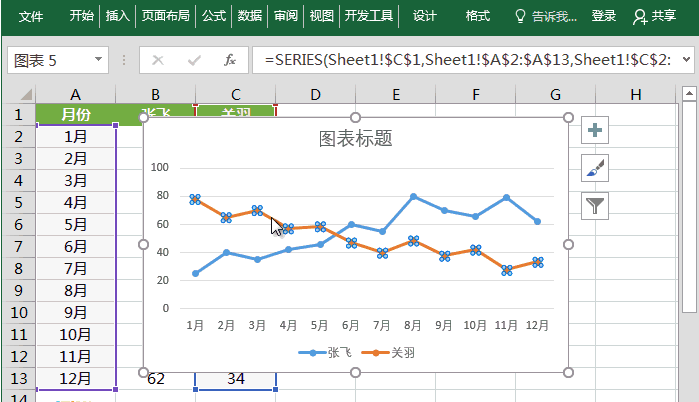Screen dimensions: 699x402
Task: Click the scroll up arrow of vertical scrollbar
Action: click(x=689, y=94)
